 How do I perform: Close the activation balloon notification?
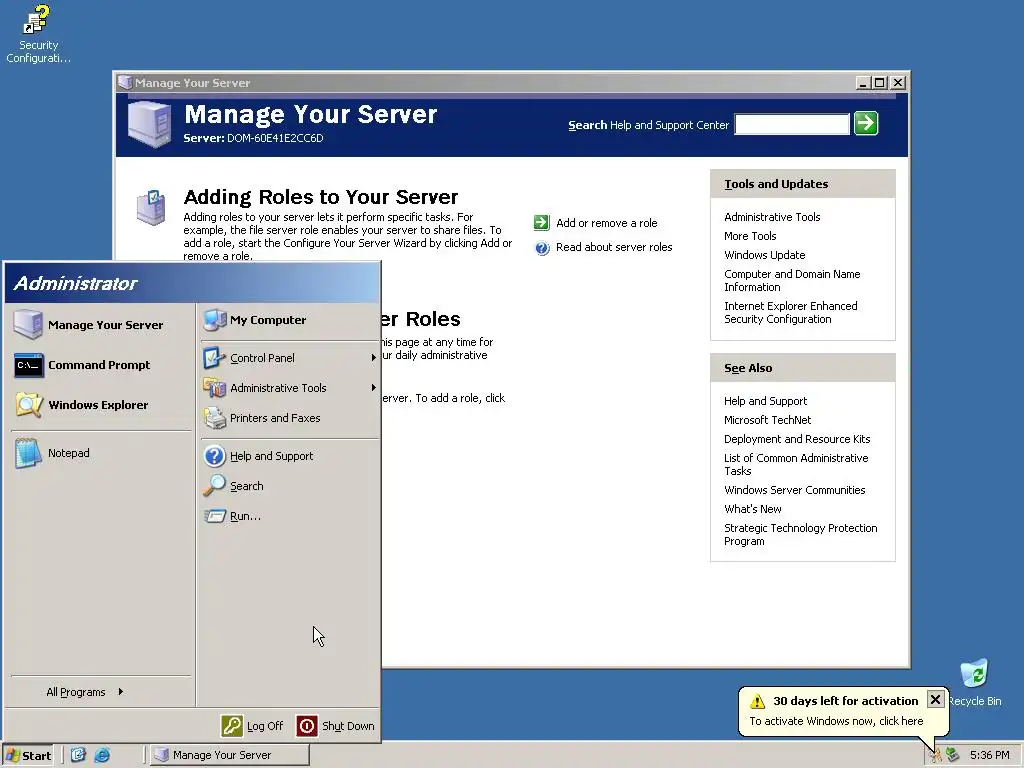click(x=935, y=699)
